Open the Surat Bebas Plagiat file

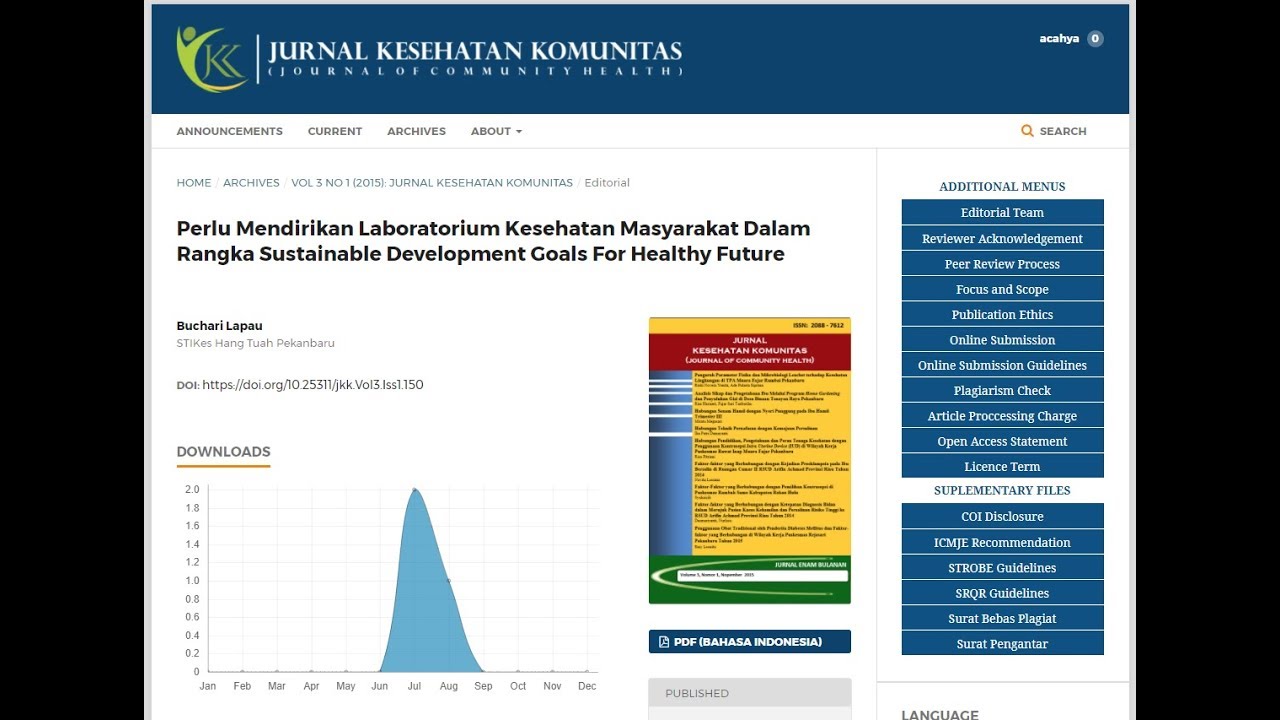point(1003,618)
